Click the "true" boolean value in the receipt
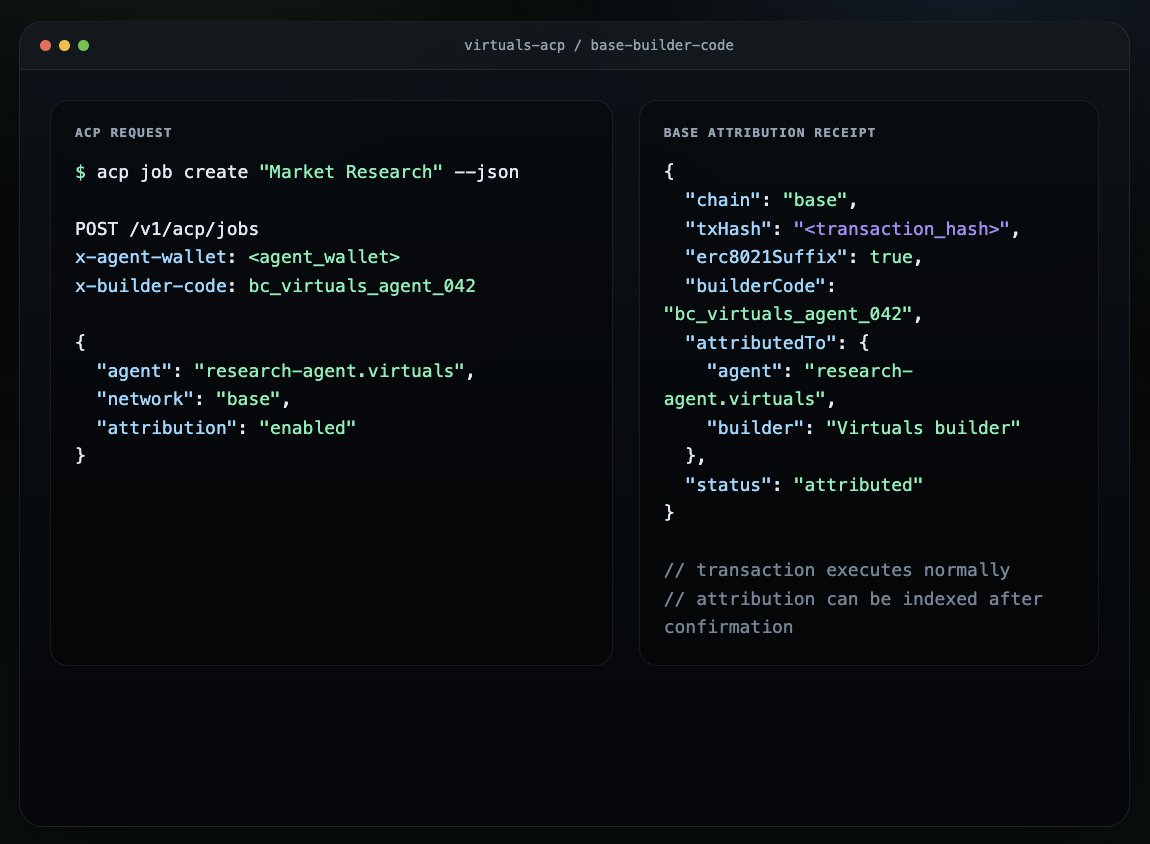1150x844 pixels. [891, 257]
